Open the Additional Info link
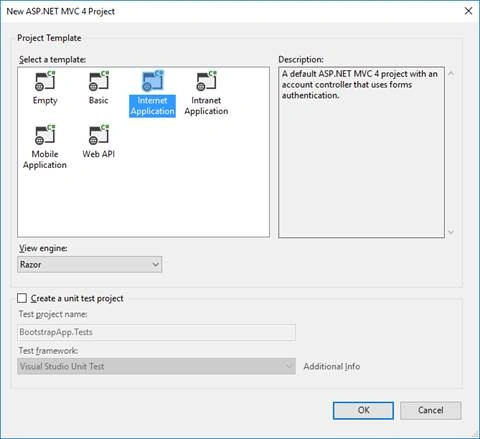Image resolution: width=480 pixels, height=439 pixels. pos(332,366)
